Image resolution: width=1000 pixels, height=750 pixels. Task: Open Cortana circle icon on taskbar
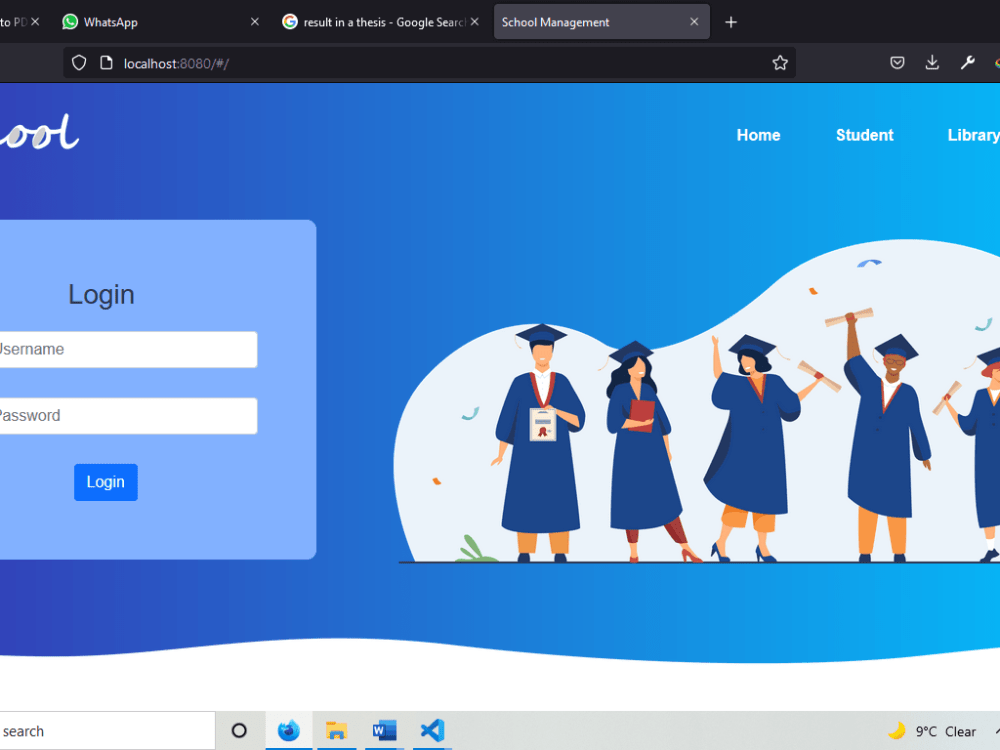[239, 731]
